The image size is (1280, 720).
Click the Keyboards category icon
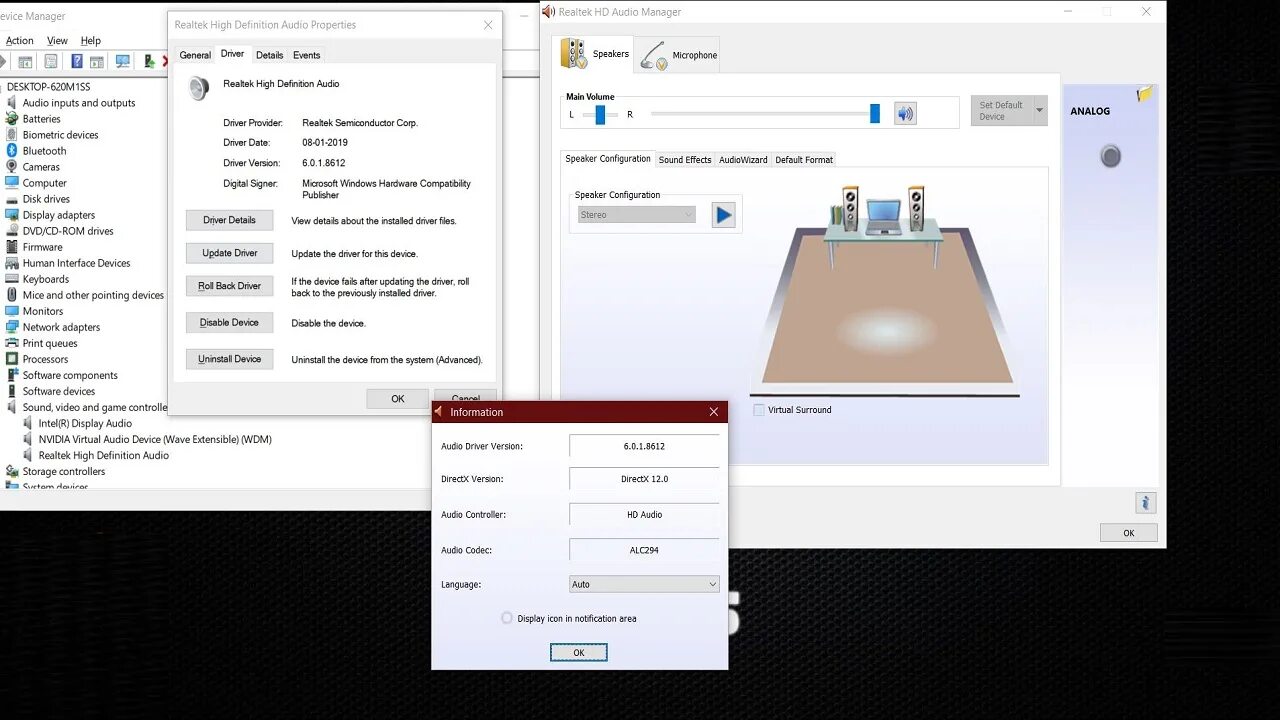point(12,279)
